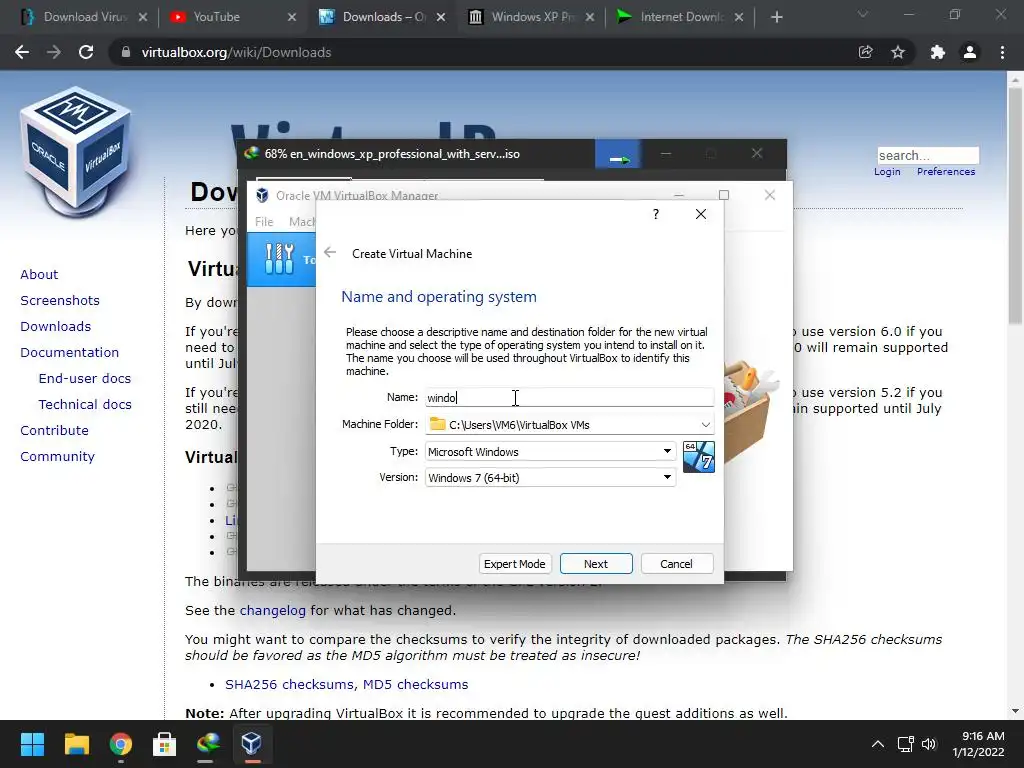The width and height of the screenshot is (1024, 768).
Task: Open the Windows Start menu
Action: tap(32, 744)
